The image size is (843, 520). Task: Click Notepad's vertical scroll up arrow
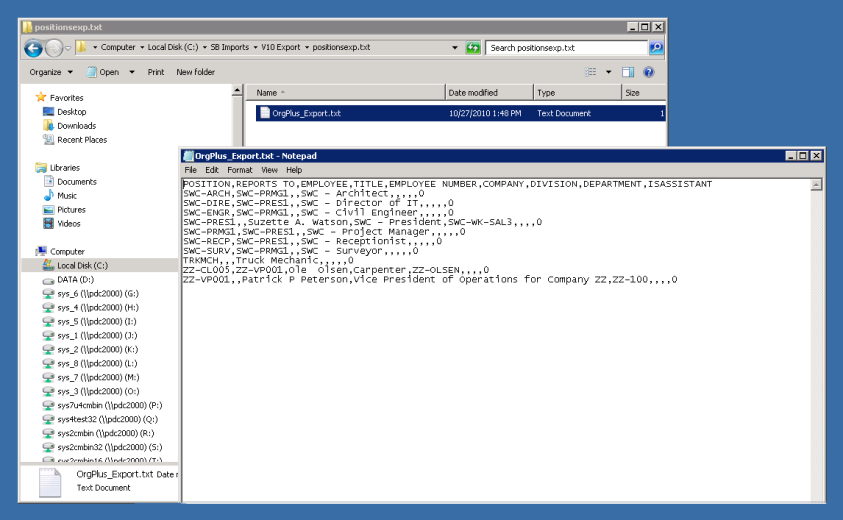[816, 185]
